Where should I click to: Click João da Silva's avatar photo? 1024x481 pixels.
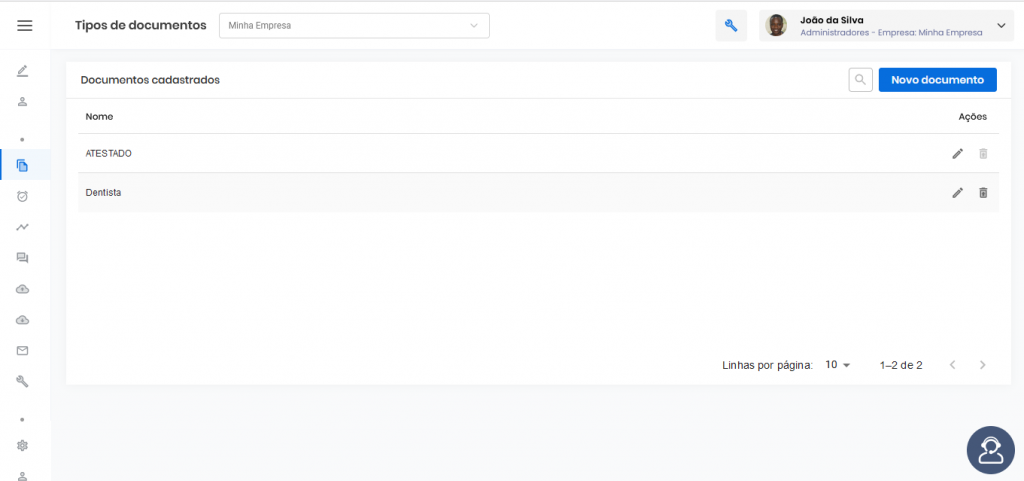[x=776, y=25]
